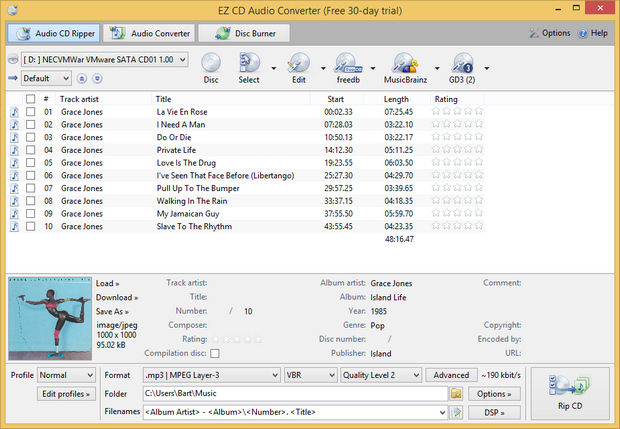Click the load disc down-arrow icon
This screenshot has width=620, height=429.
pyautogui.click(x=97, y=79)
